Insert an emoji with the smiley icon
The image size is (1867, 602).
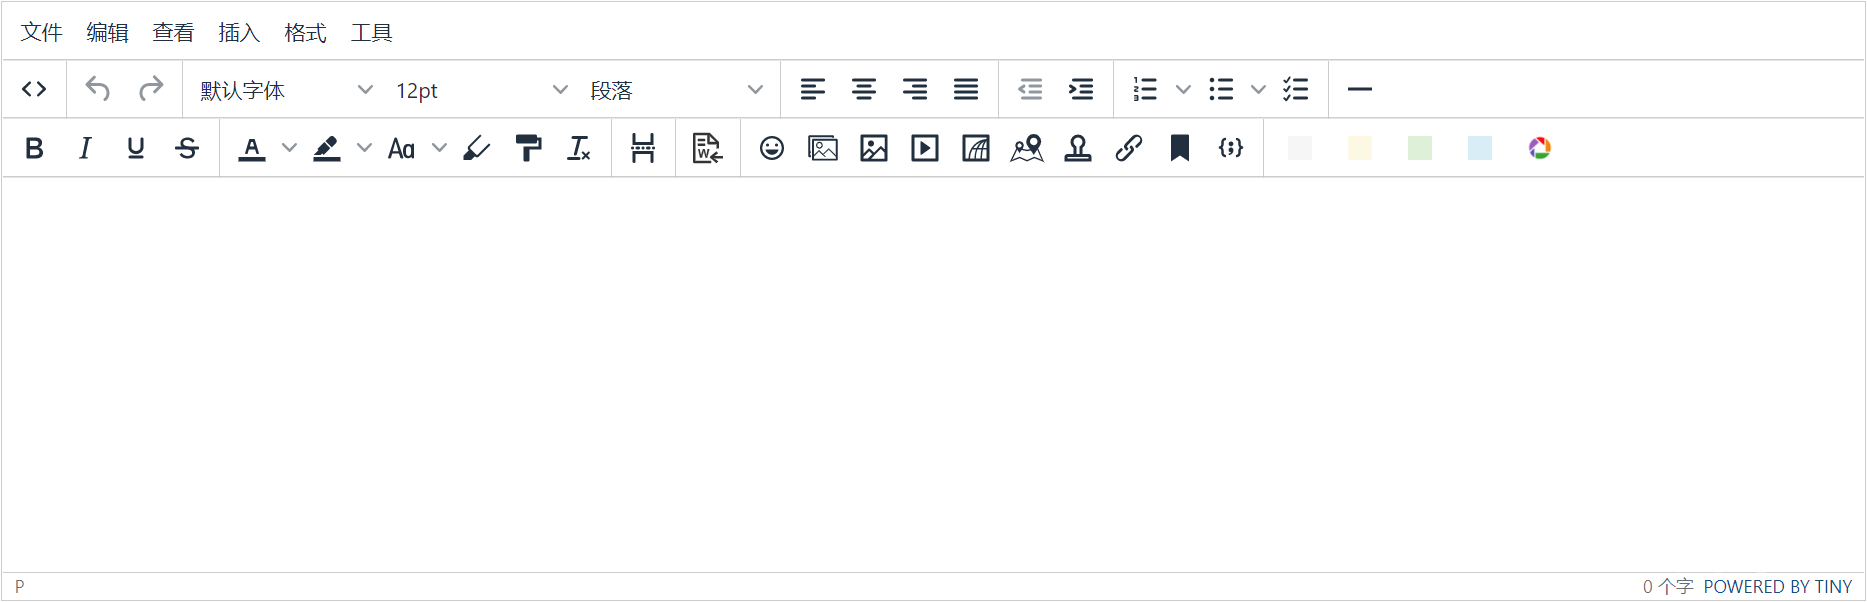(x=771, y=148)
